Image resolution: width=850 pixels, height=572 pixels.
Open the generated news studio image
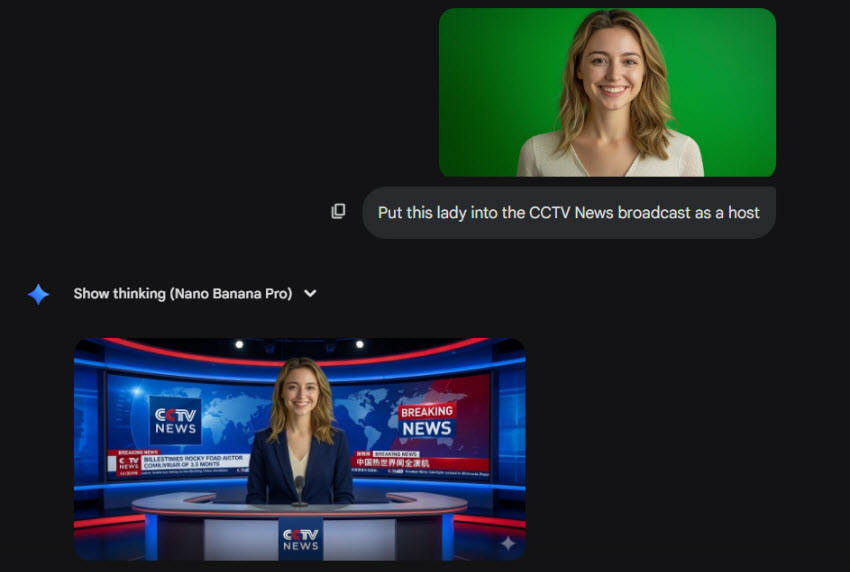[x=299, y=449]
